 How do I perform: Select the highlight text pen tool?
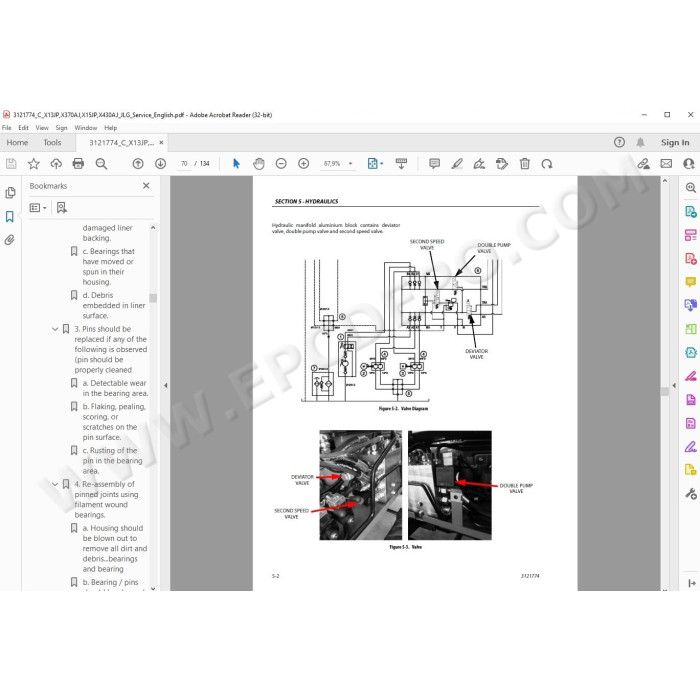click(x=457, y=164)
